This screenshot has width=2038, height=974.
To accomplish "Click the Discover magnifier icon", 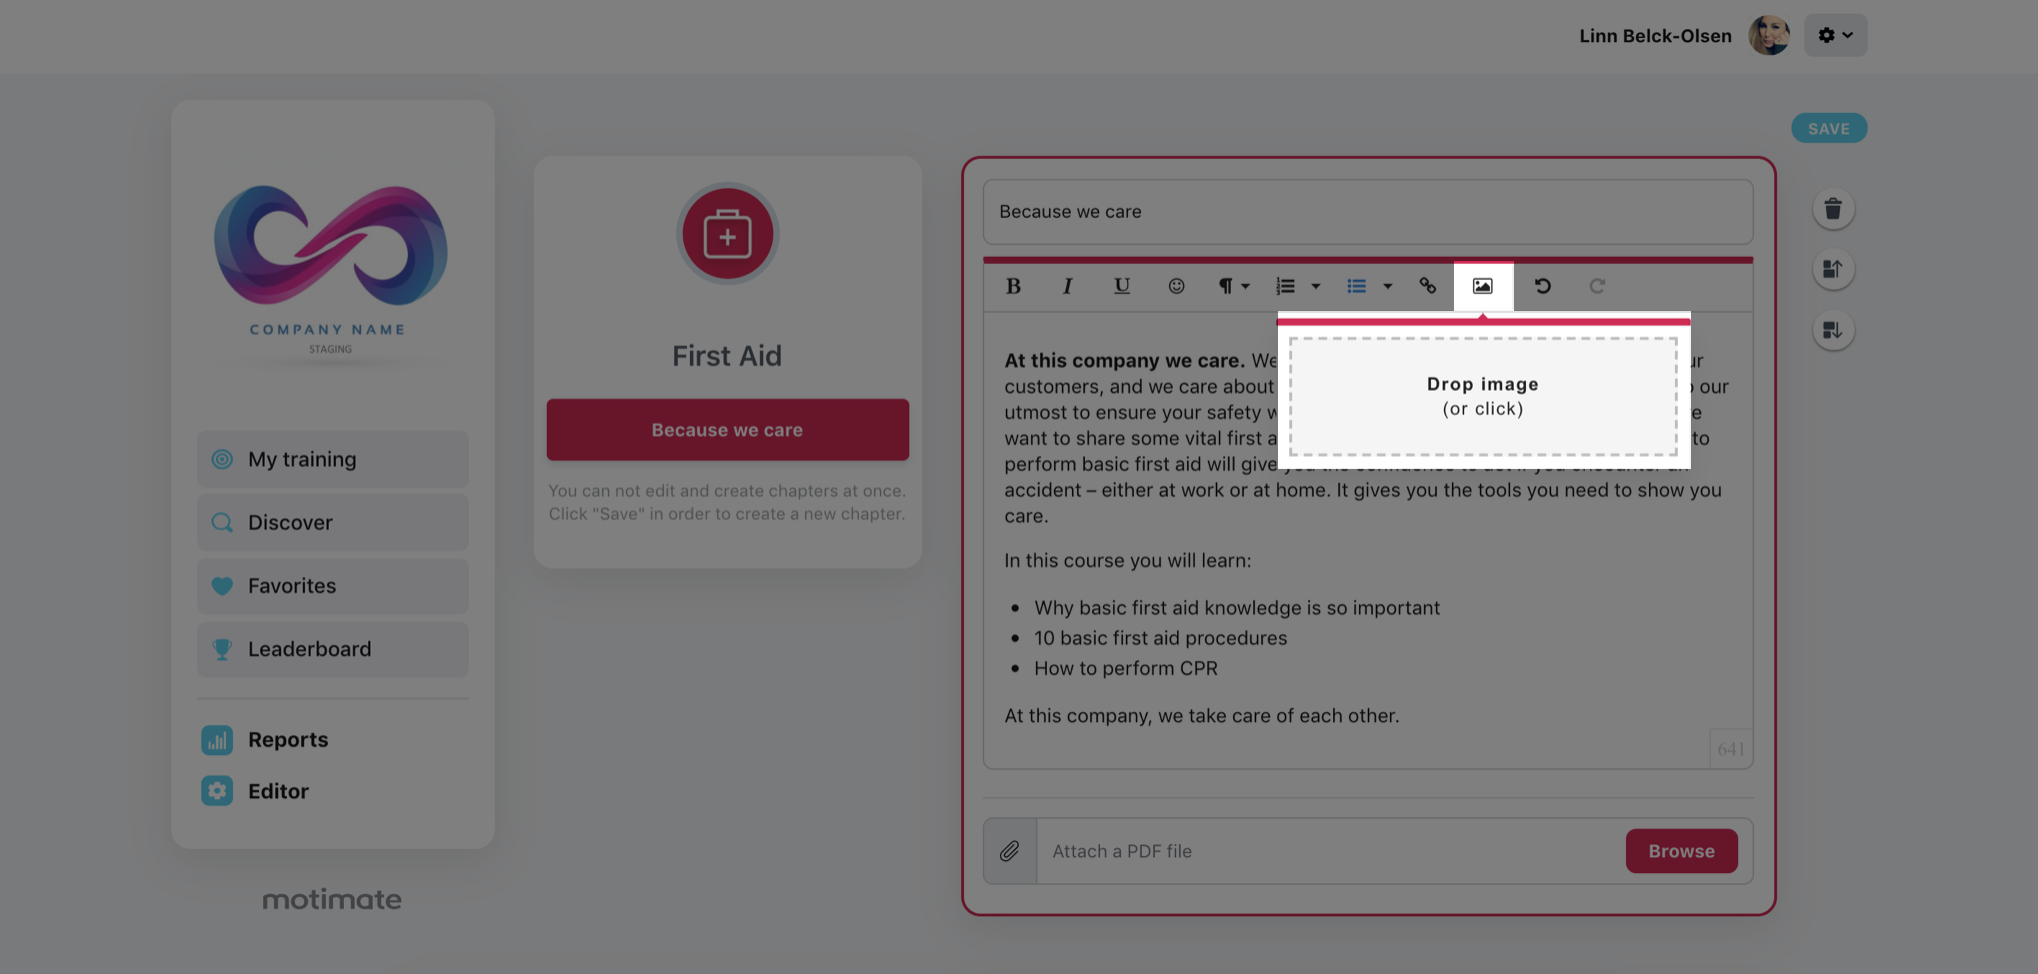I will tap(222, 522).
